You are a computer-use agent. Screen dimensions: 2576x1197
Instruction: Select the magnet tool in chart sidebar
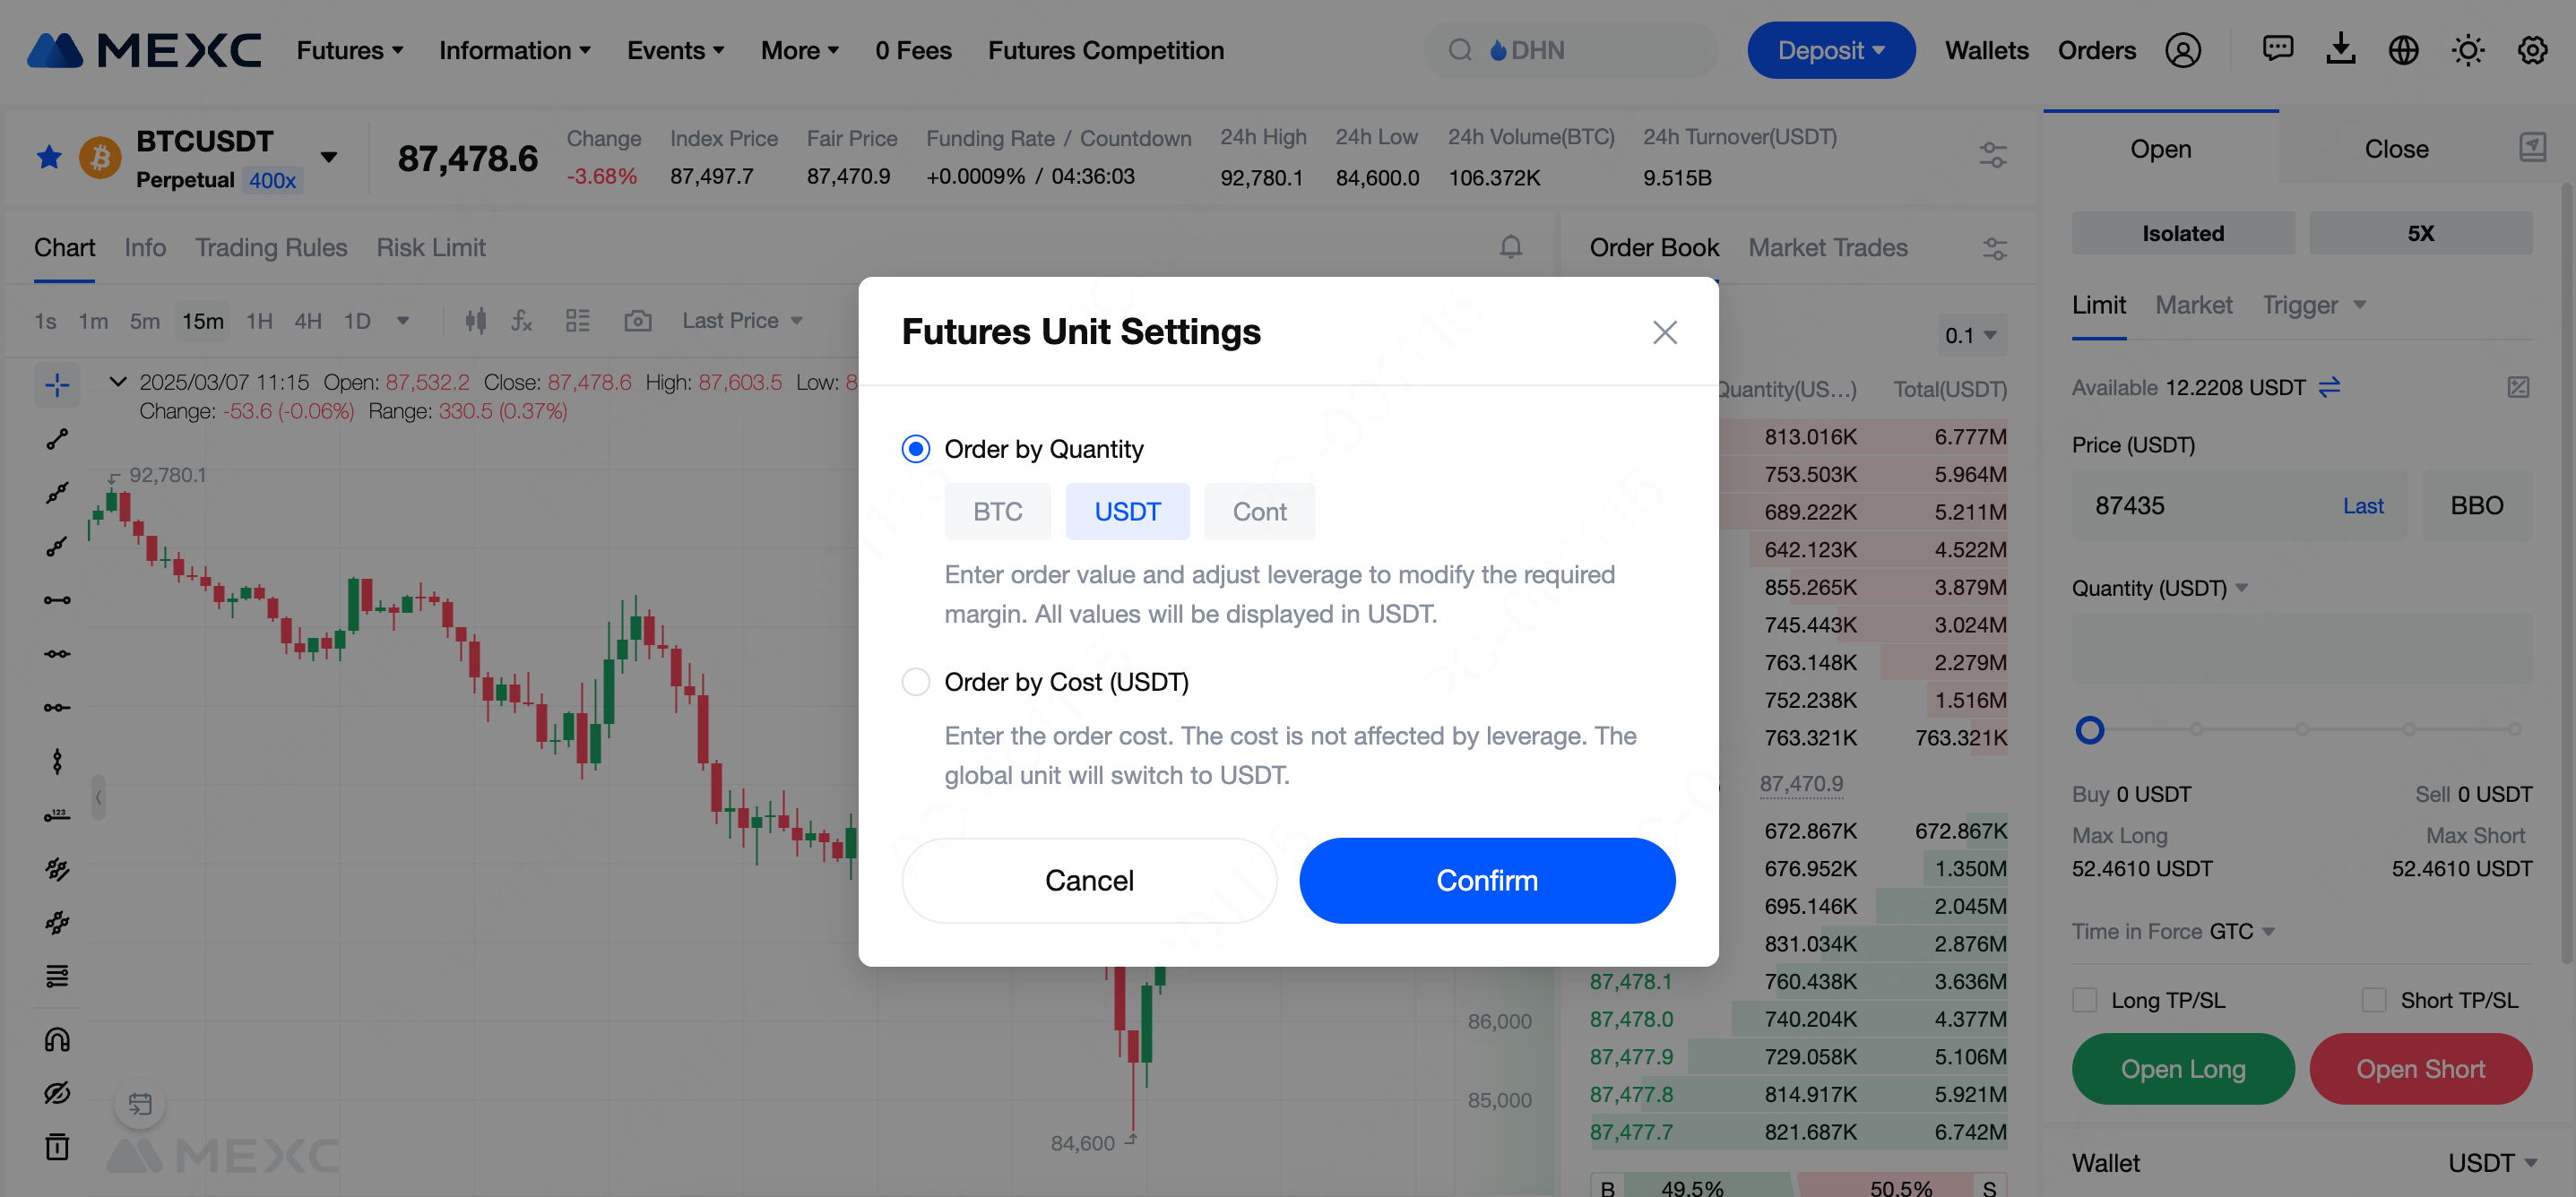(57, 1040)
